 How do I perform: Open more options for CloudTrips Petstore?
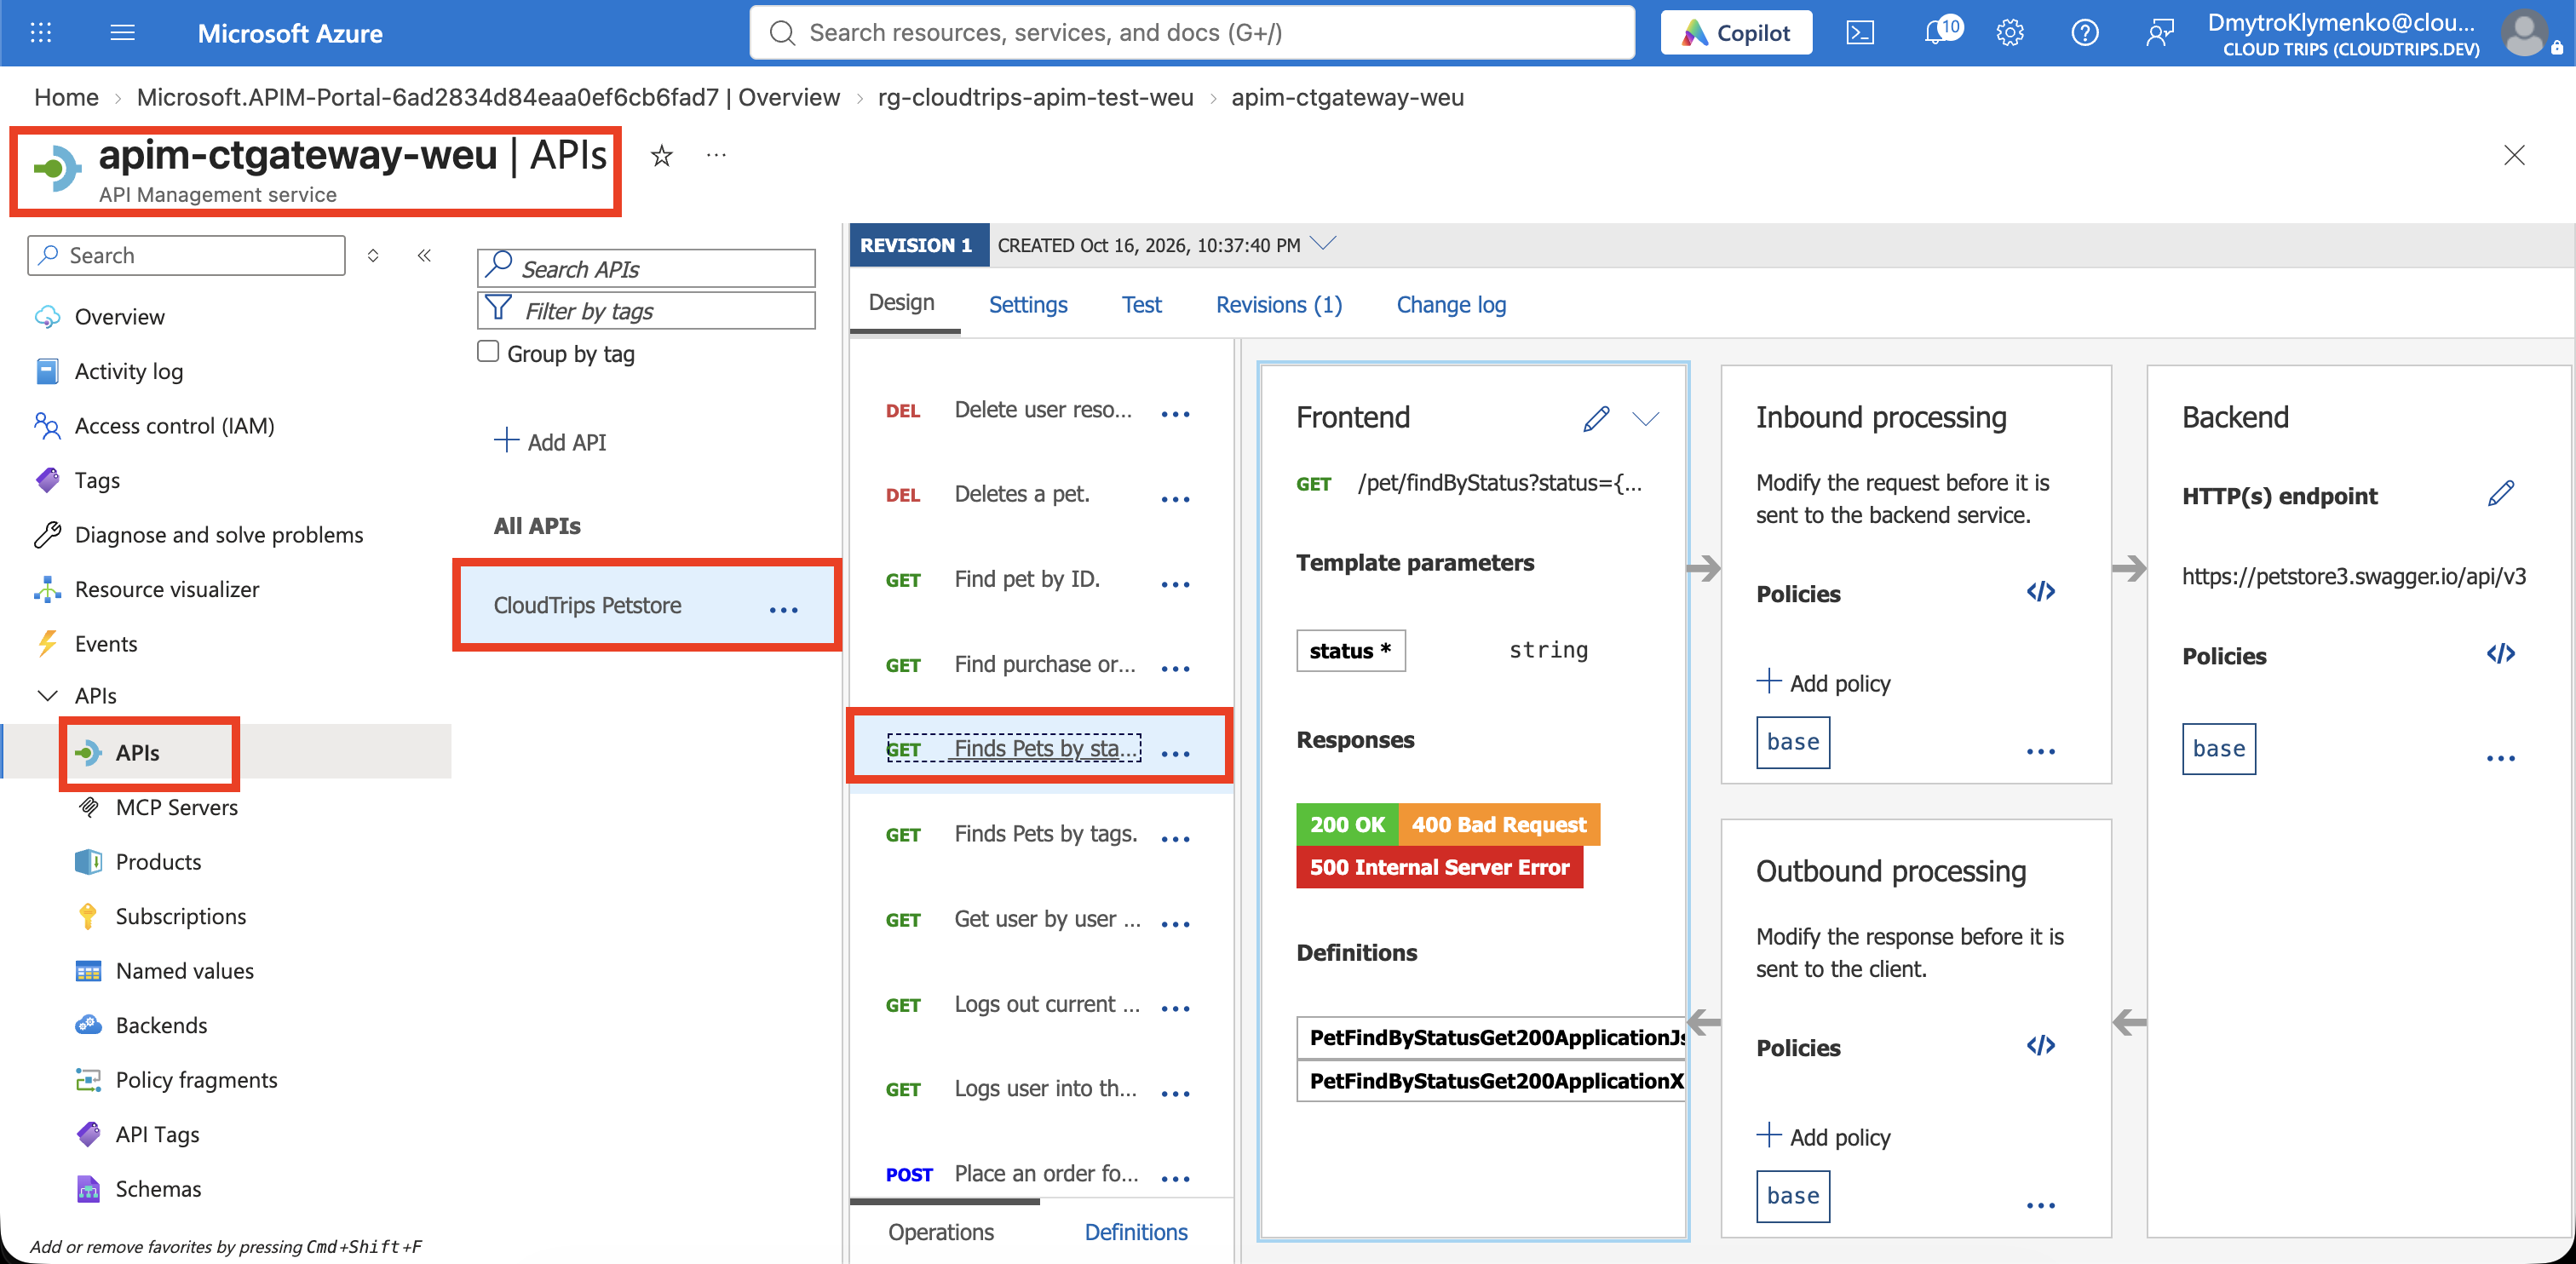coord(783,609)
